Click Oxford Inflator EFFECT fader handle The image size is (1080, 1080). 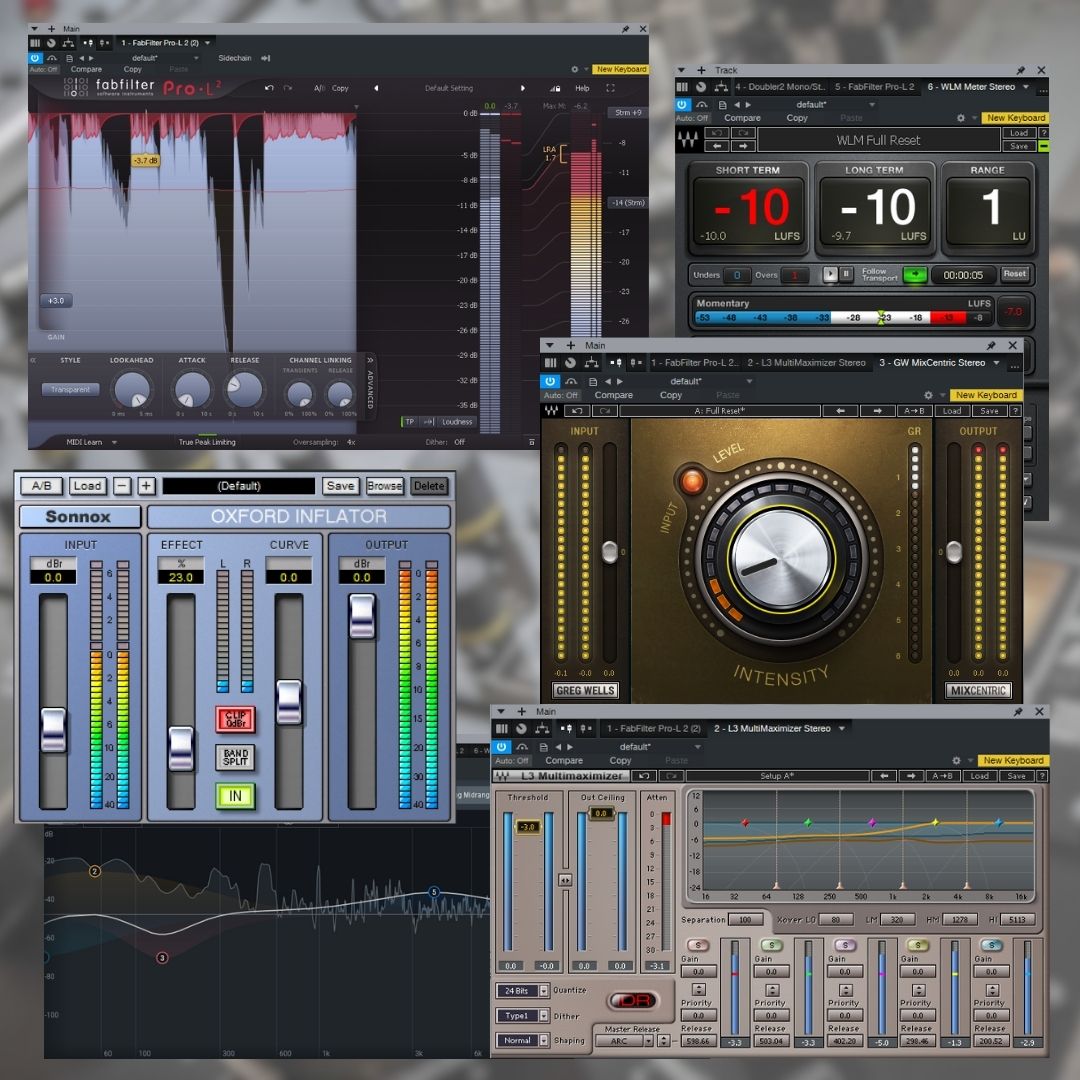(x=181, y=749)
